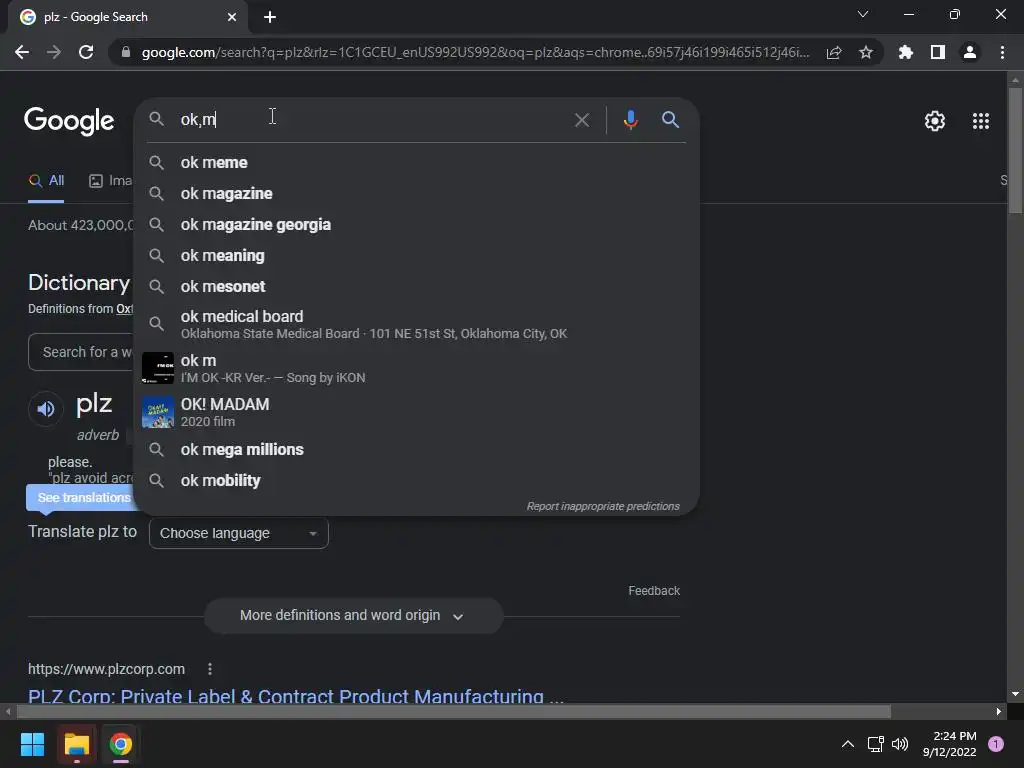Screen dimensions: 1024x768
Task: Click the 'Search for a word' field
Action: 81,352
